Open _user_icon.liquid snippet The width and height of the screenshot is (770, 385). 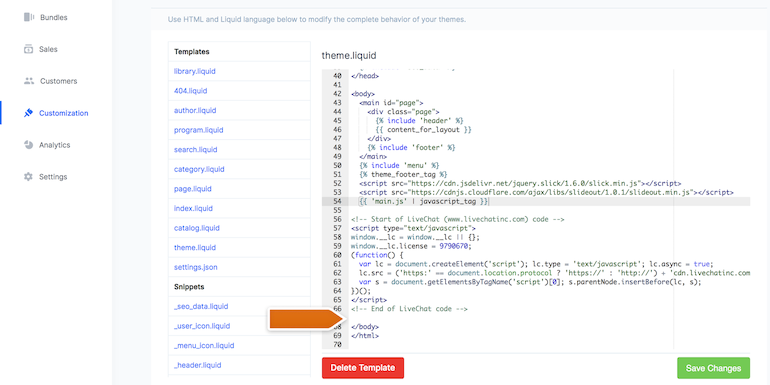[x=202, y=326]
